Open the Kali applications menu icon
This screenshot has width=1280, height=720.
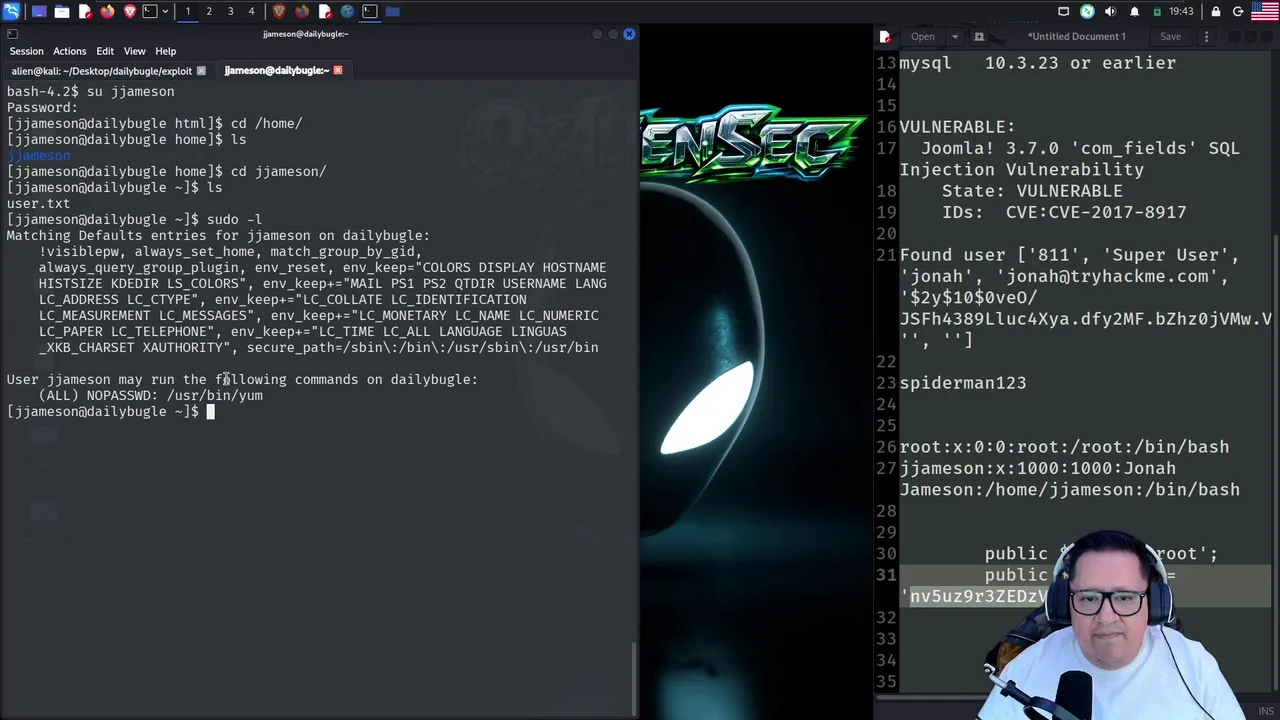[11, 11]
